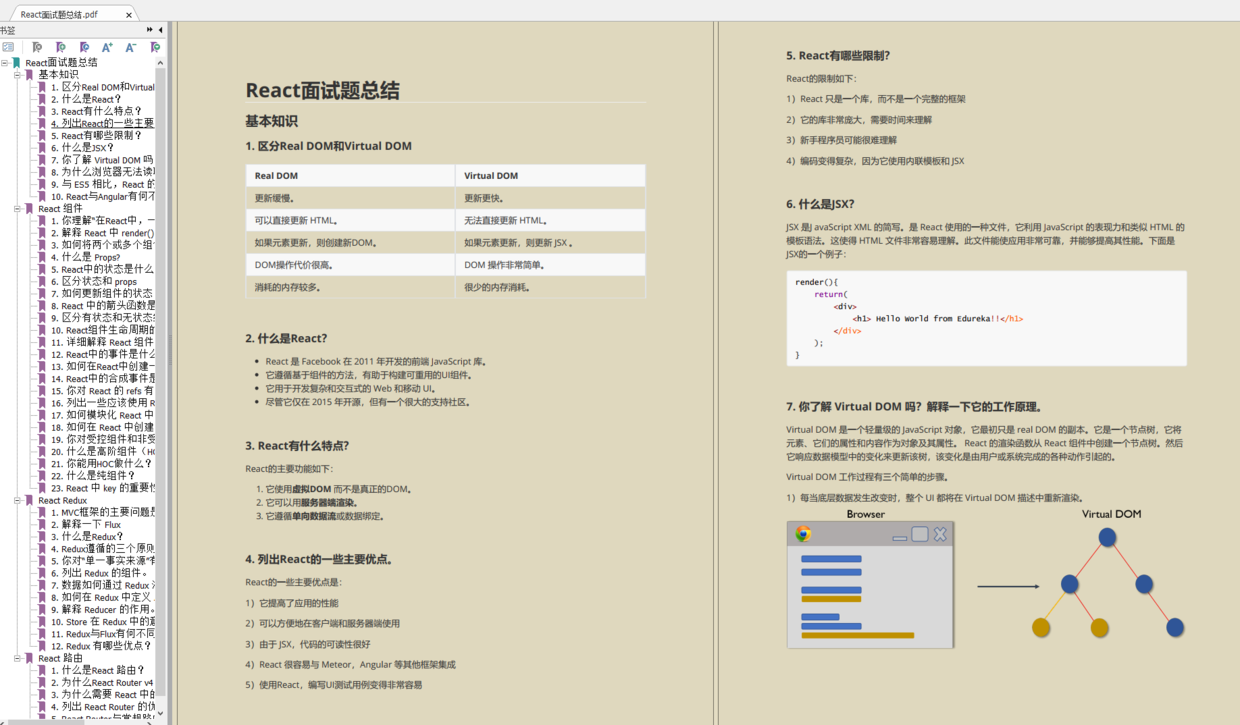The height and width of the screenshot is (725, 1240).
Task: Click the bookmark icon beside React 组件
Action: 30,208
